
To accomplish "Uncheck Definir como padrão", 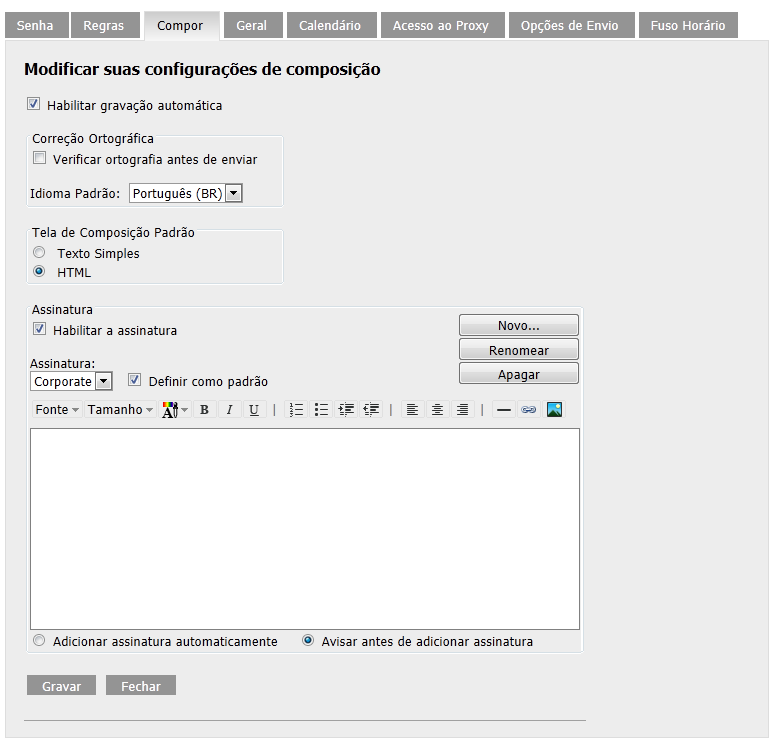I will [134, 380].
